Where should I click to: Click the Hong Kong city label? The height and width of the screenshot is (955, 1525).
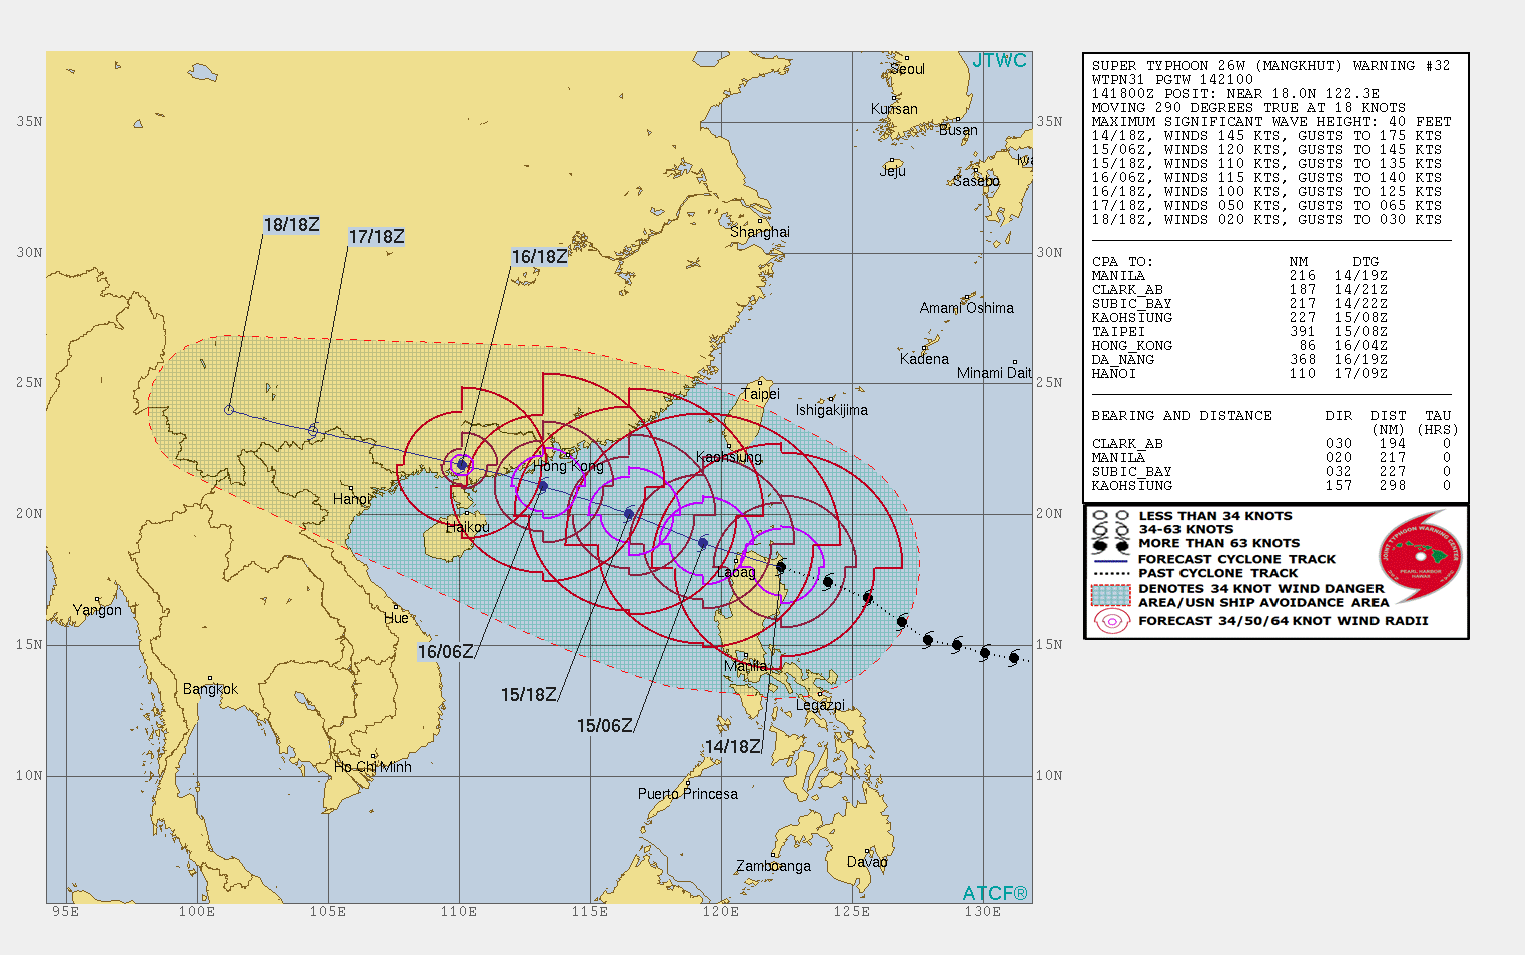point(568,466)
